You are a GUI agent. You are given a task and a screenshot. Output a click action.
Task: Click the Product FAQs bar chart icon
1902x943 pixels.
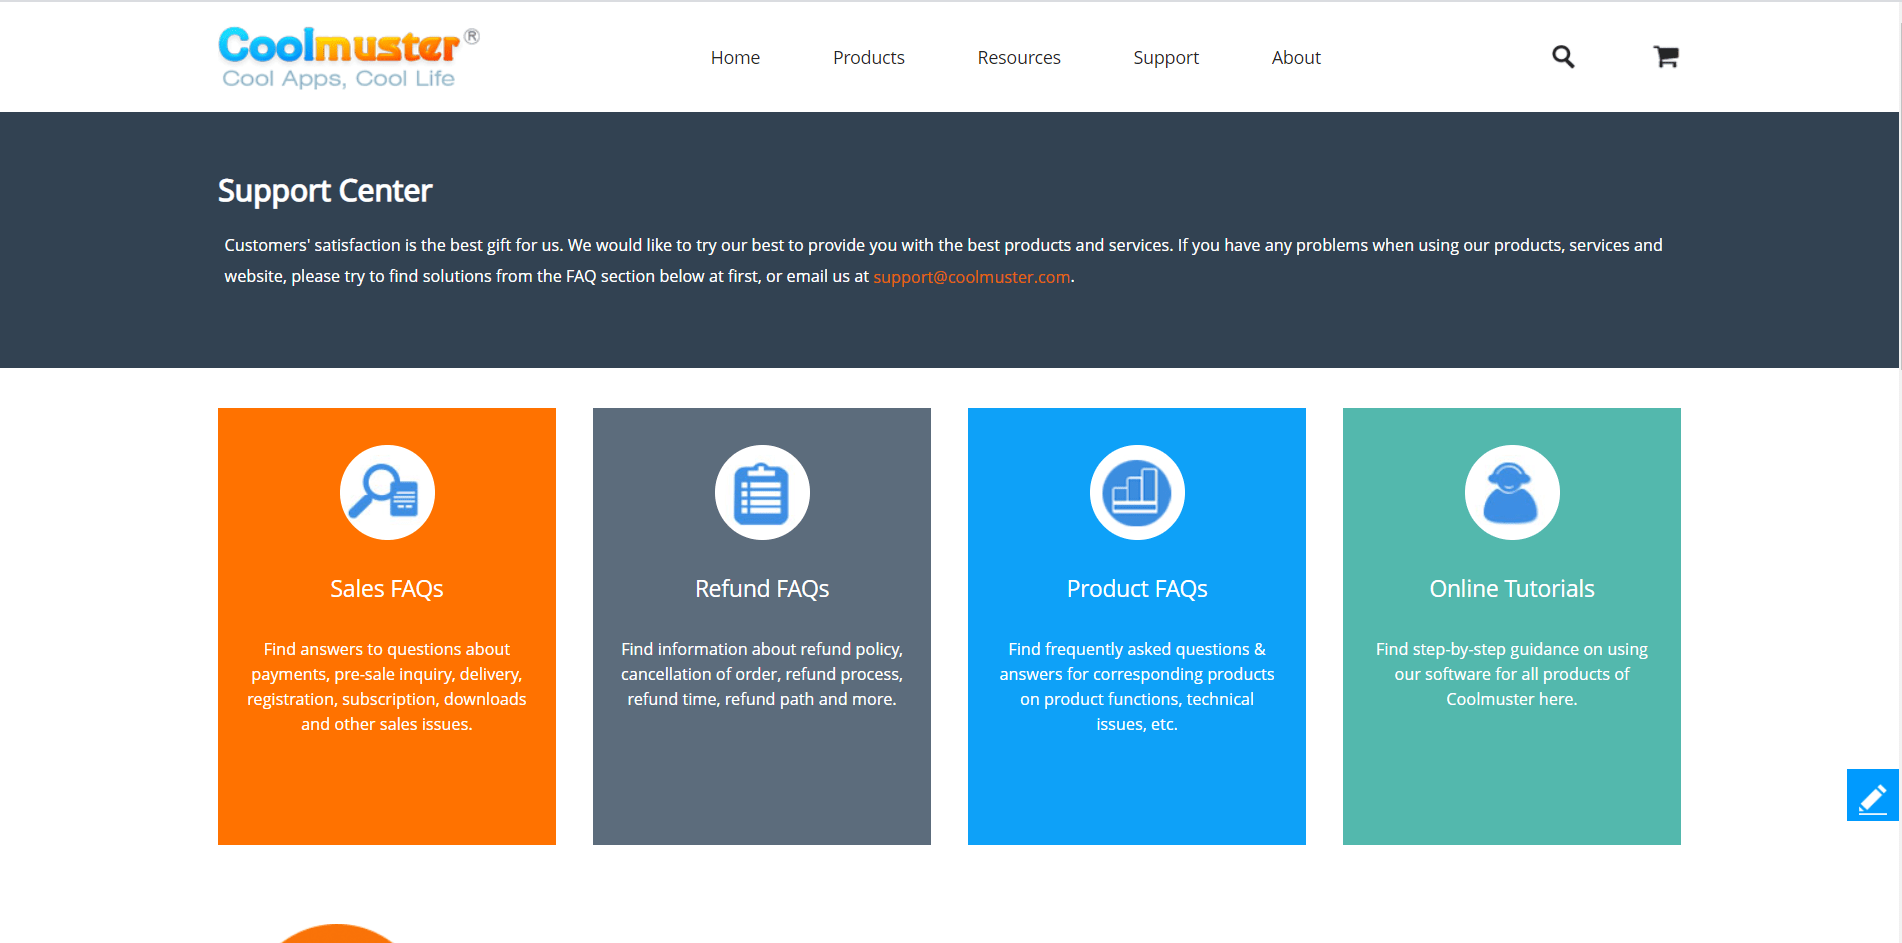pyautogui.click(x=1137, y=492)
